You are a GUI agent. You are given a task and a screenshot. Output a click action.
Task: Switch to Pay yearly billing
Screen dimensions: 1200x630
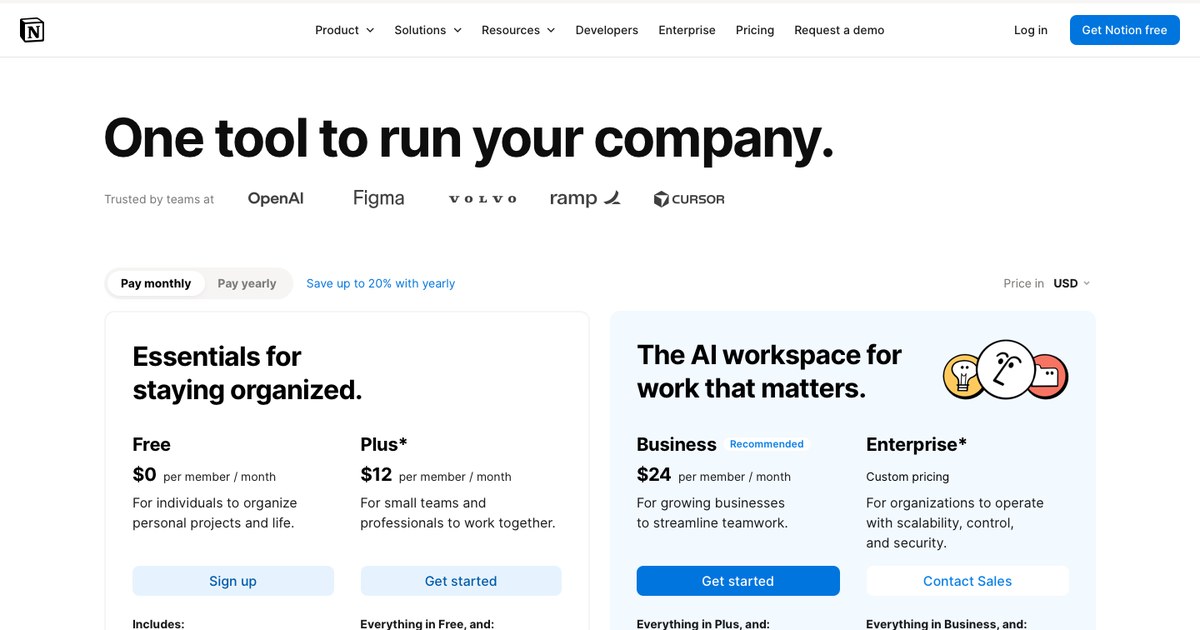(x=247, y=283)
